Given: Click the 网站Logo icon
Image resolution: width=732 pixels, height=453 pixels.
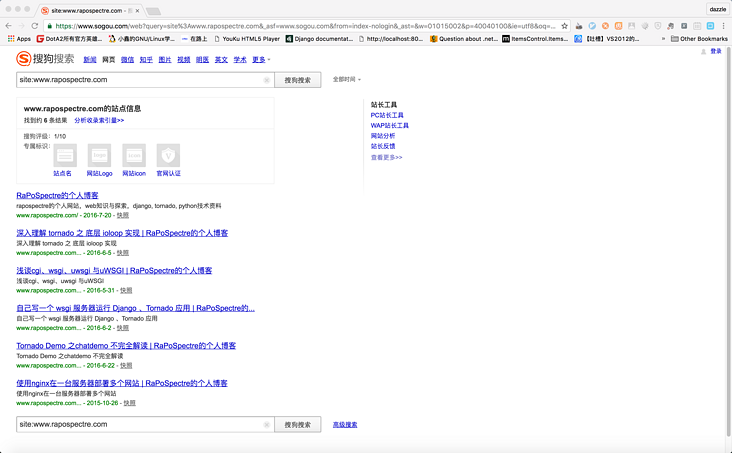Looking at the screenshot, I should [99, 155].
